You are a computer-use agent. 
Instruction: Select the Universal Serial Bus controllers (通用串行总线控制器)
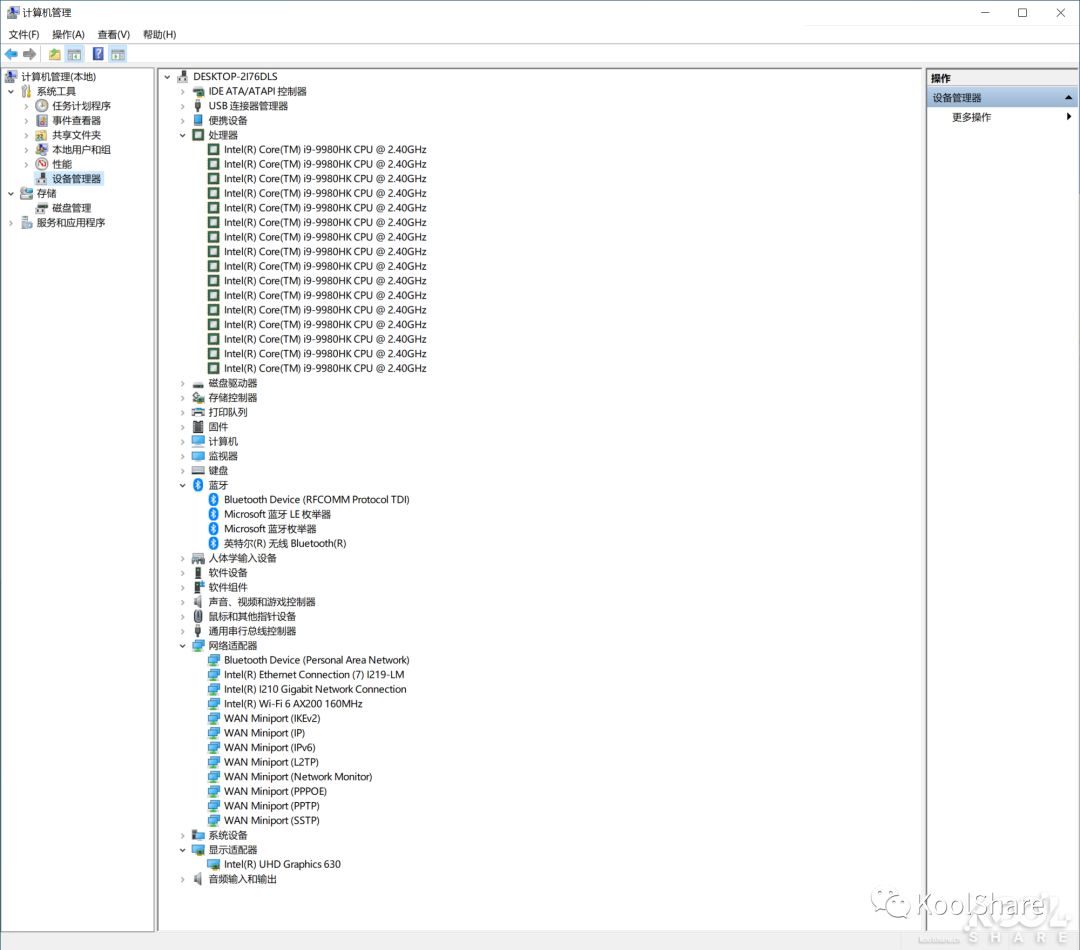(x=252, y=631)
